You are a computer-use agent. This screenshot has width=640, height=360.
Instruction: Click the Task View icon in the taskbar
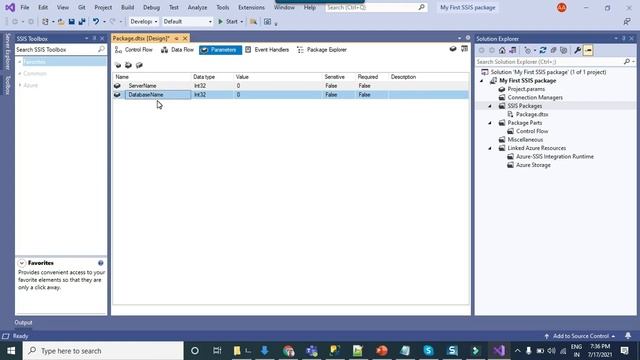point(217,351)
